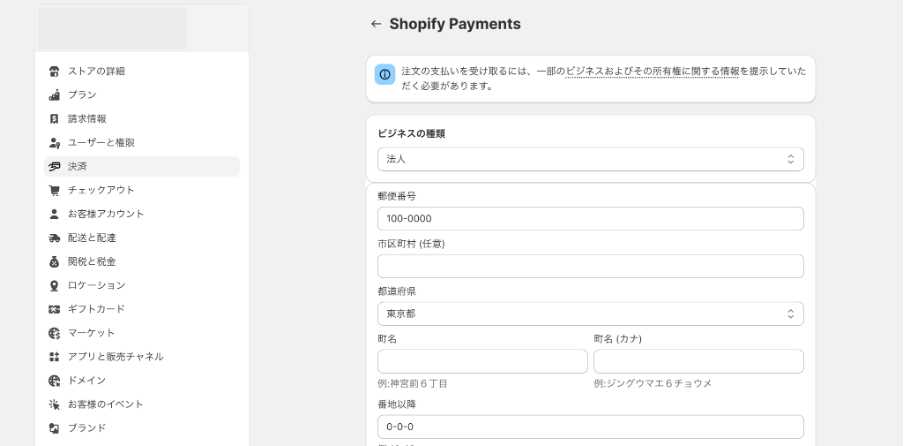Open 都道府県 dropdown showing 東京都
Viewport: 904px width, 446px height.
click(x=590, y=314)
